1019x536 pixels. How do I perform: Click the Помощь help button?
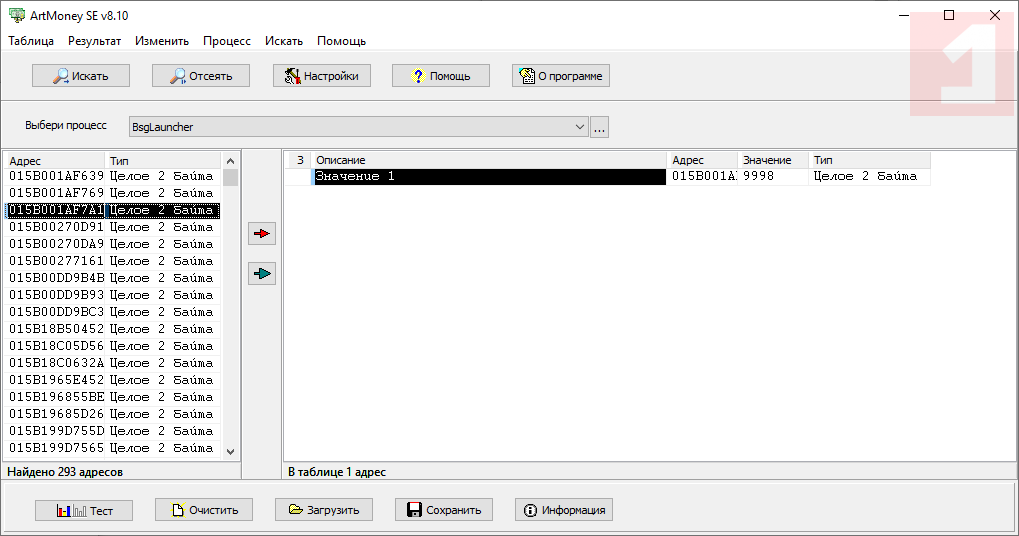tap(441, 76)
